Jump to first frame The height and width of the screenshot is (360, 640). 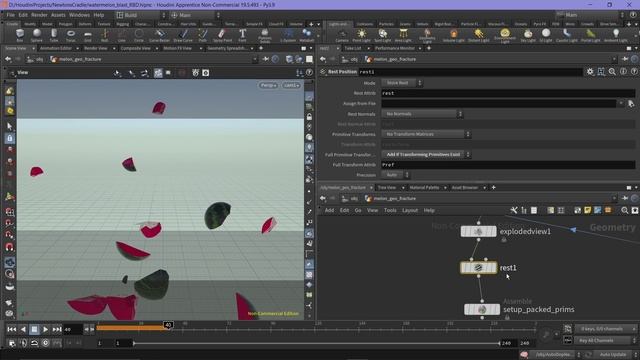pyautogui.click(x=11, y=329)
